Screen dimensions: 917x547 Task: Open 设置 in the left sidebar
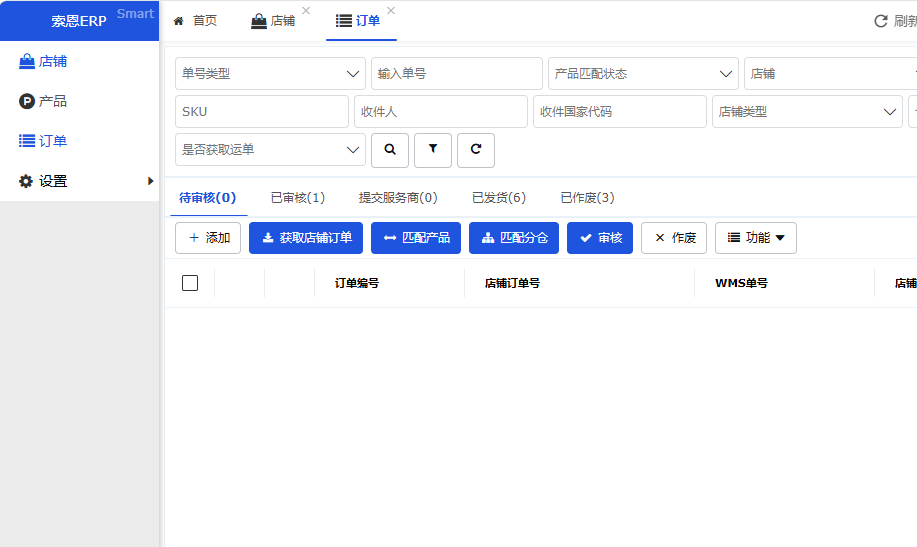coord(43,181)
